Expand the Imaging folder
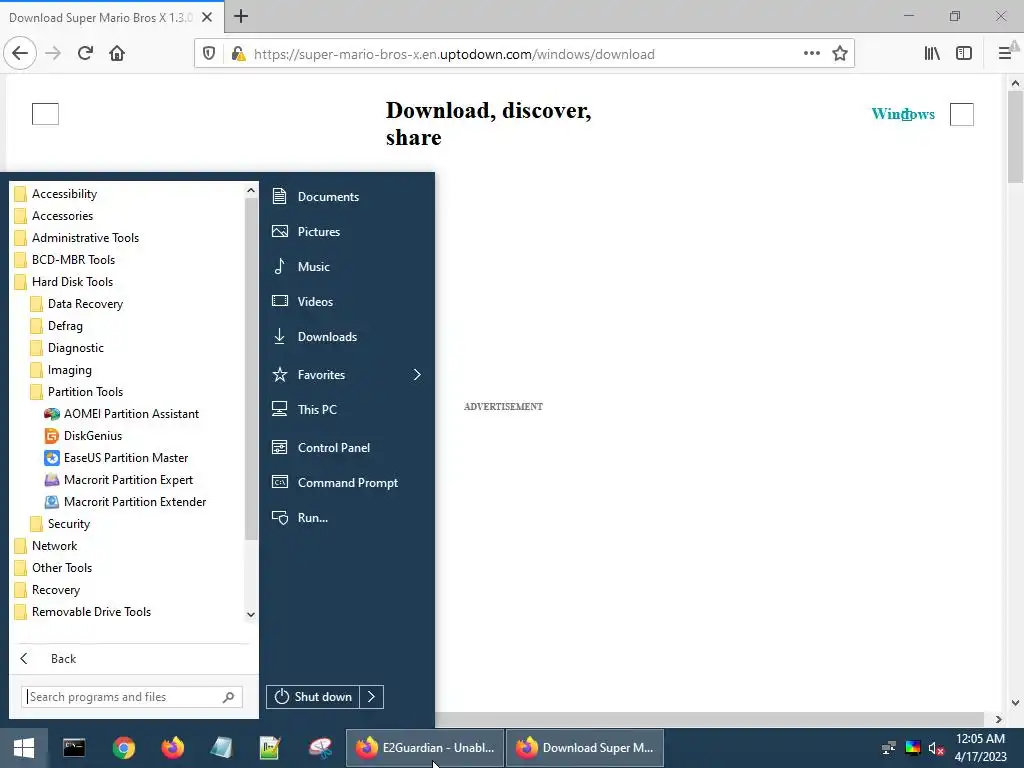The image size is (1024, 768). pos(61,370)
